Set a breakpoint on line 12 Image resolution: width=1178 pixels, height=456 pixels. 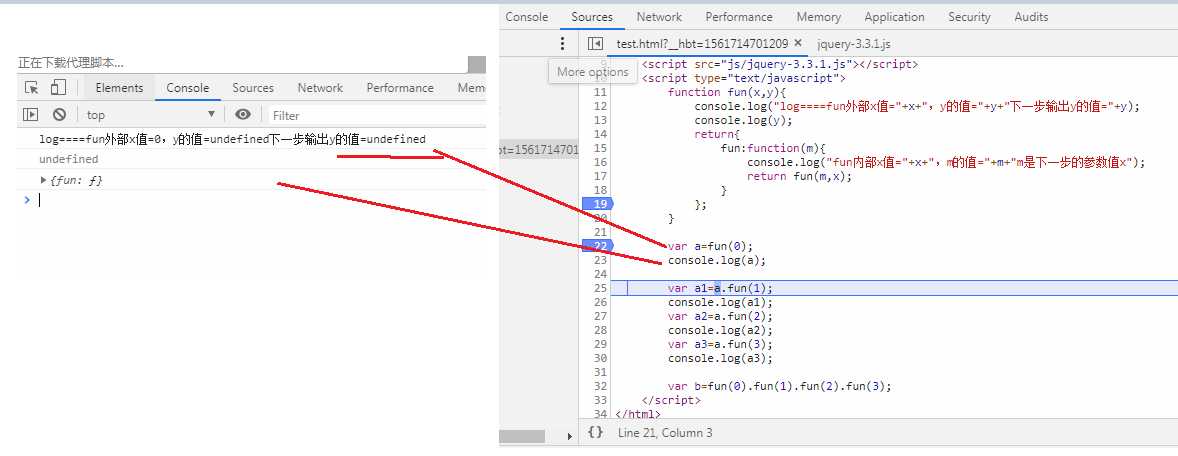click(600, 106)
